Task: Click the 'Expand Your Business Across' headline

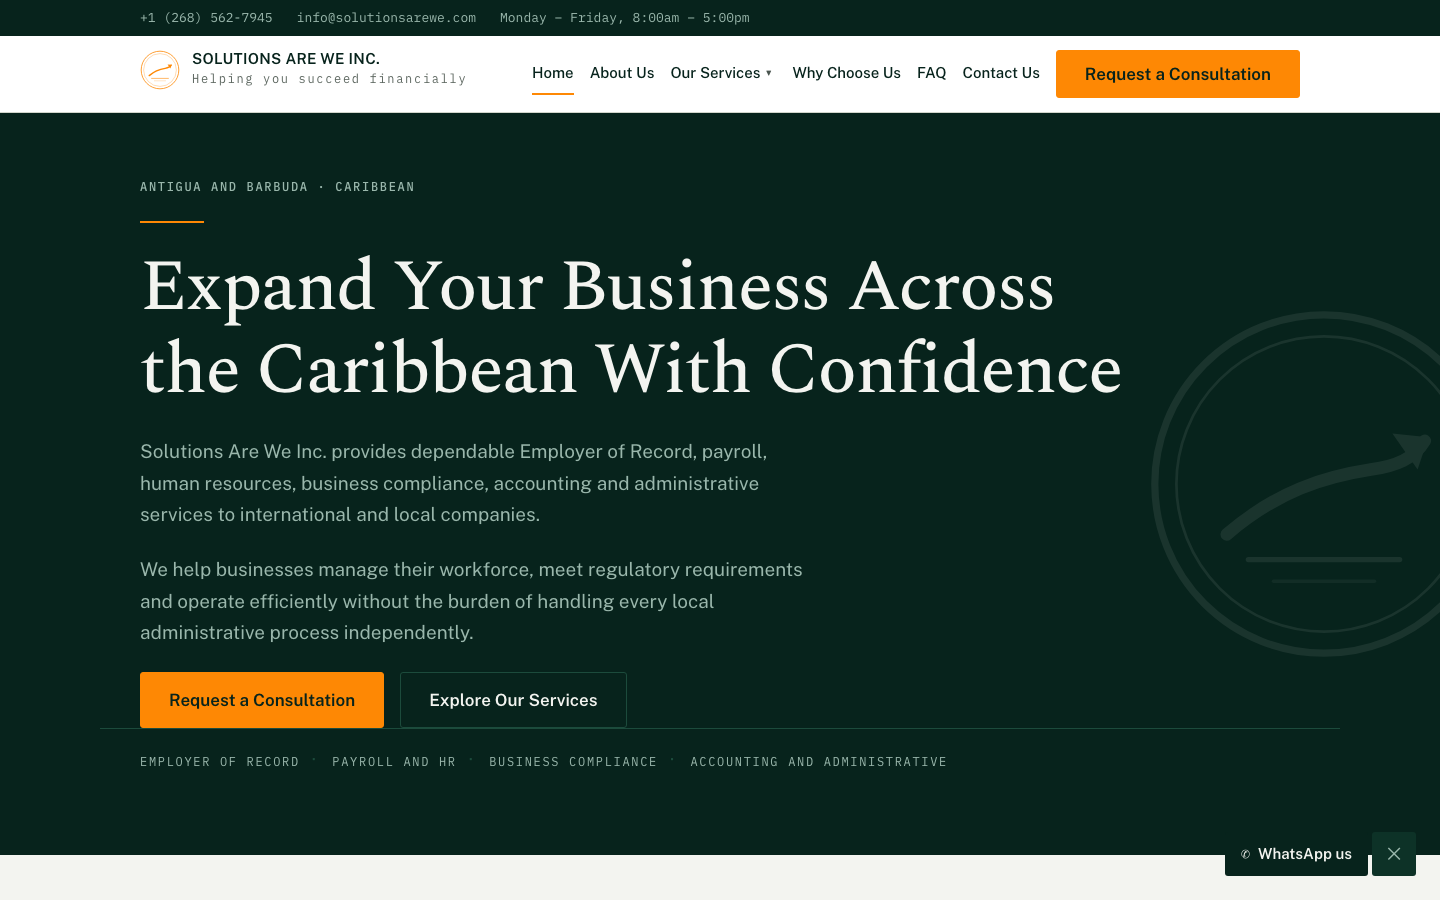Action: click(x=598, y=287)
